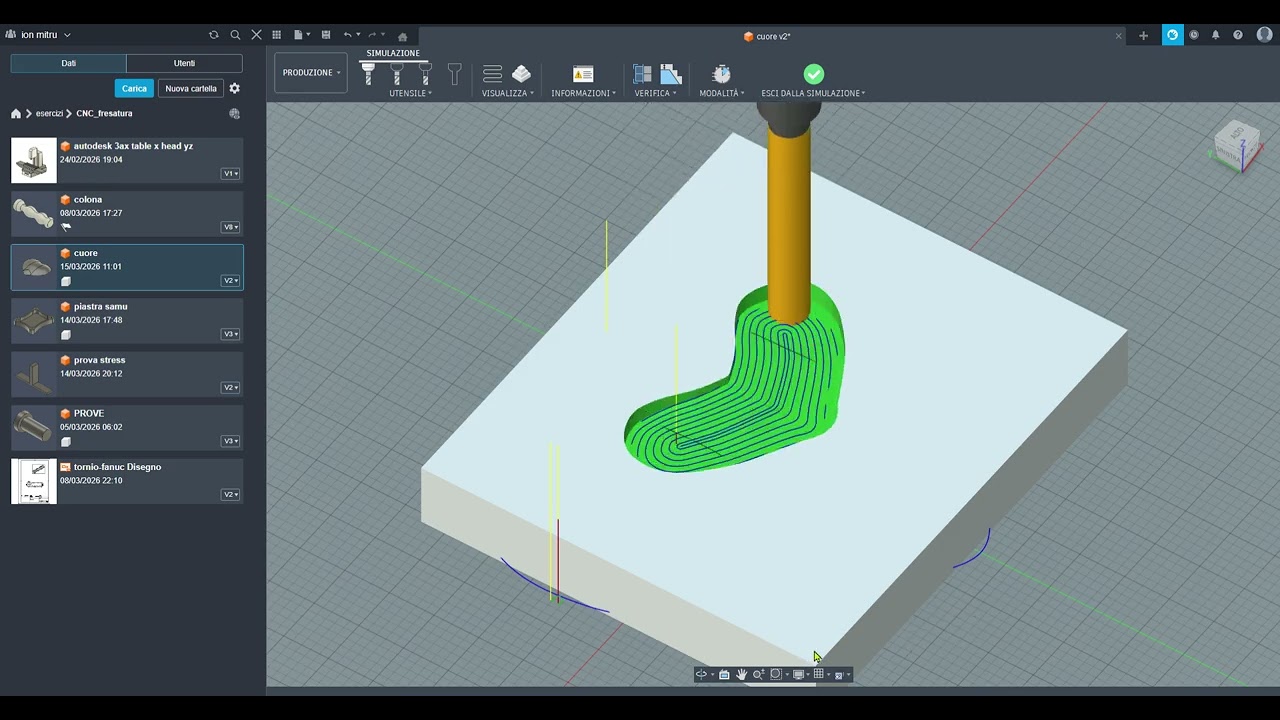This screenshot has width=1280, height=720.
Task: Click the tool holder icon in Utensile group
Action: click(x=455, y=74)
